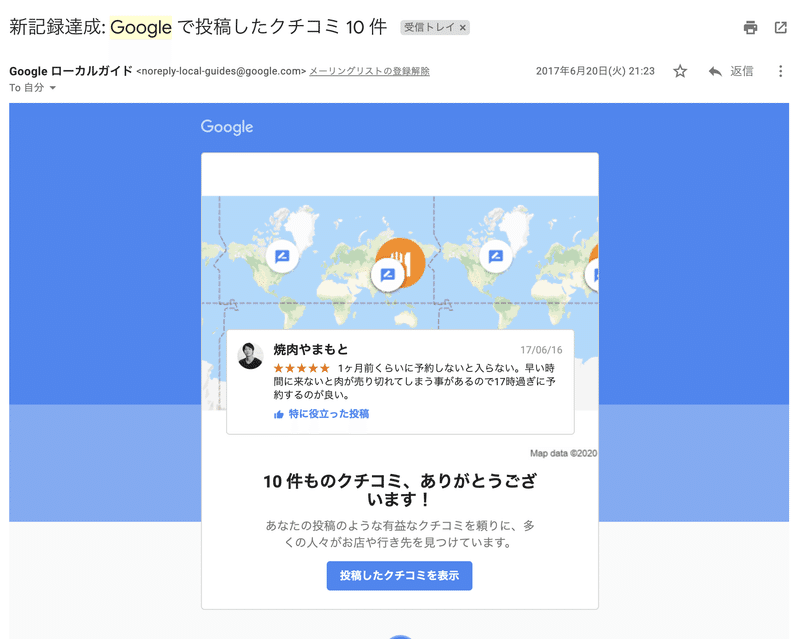Print this email with printer icon
This screenshot has width=800, height=639.
click(750, 28)
